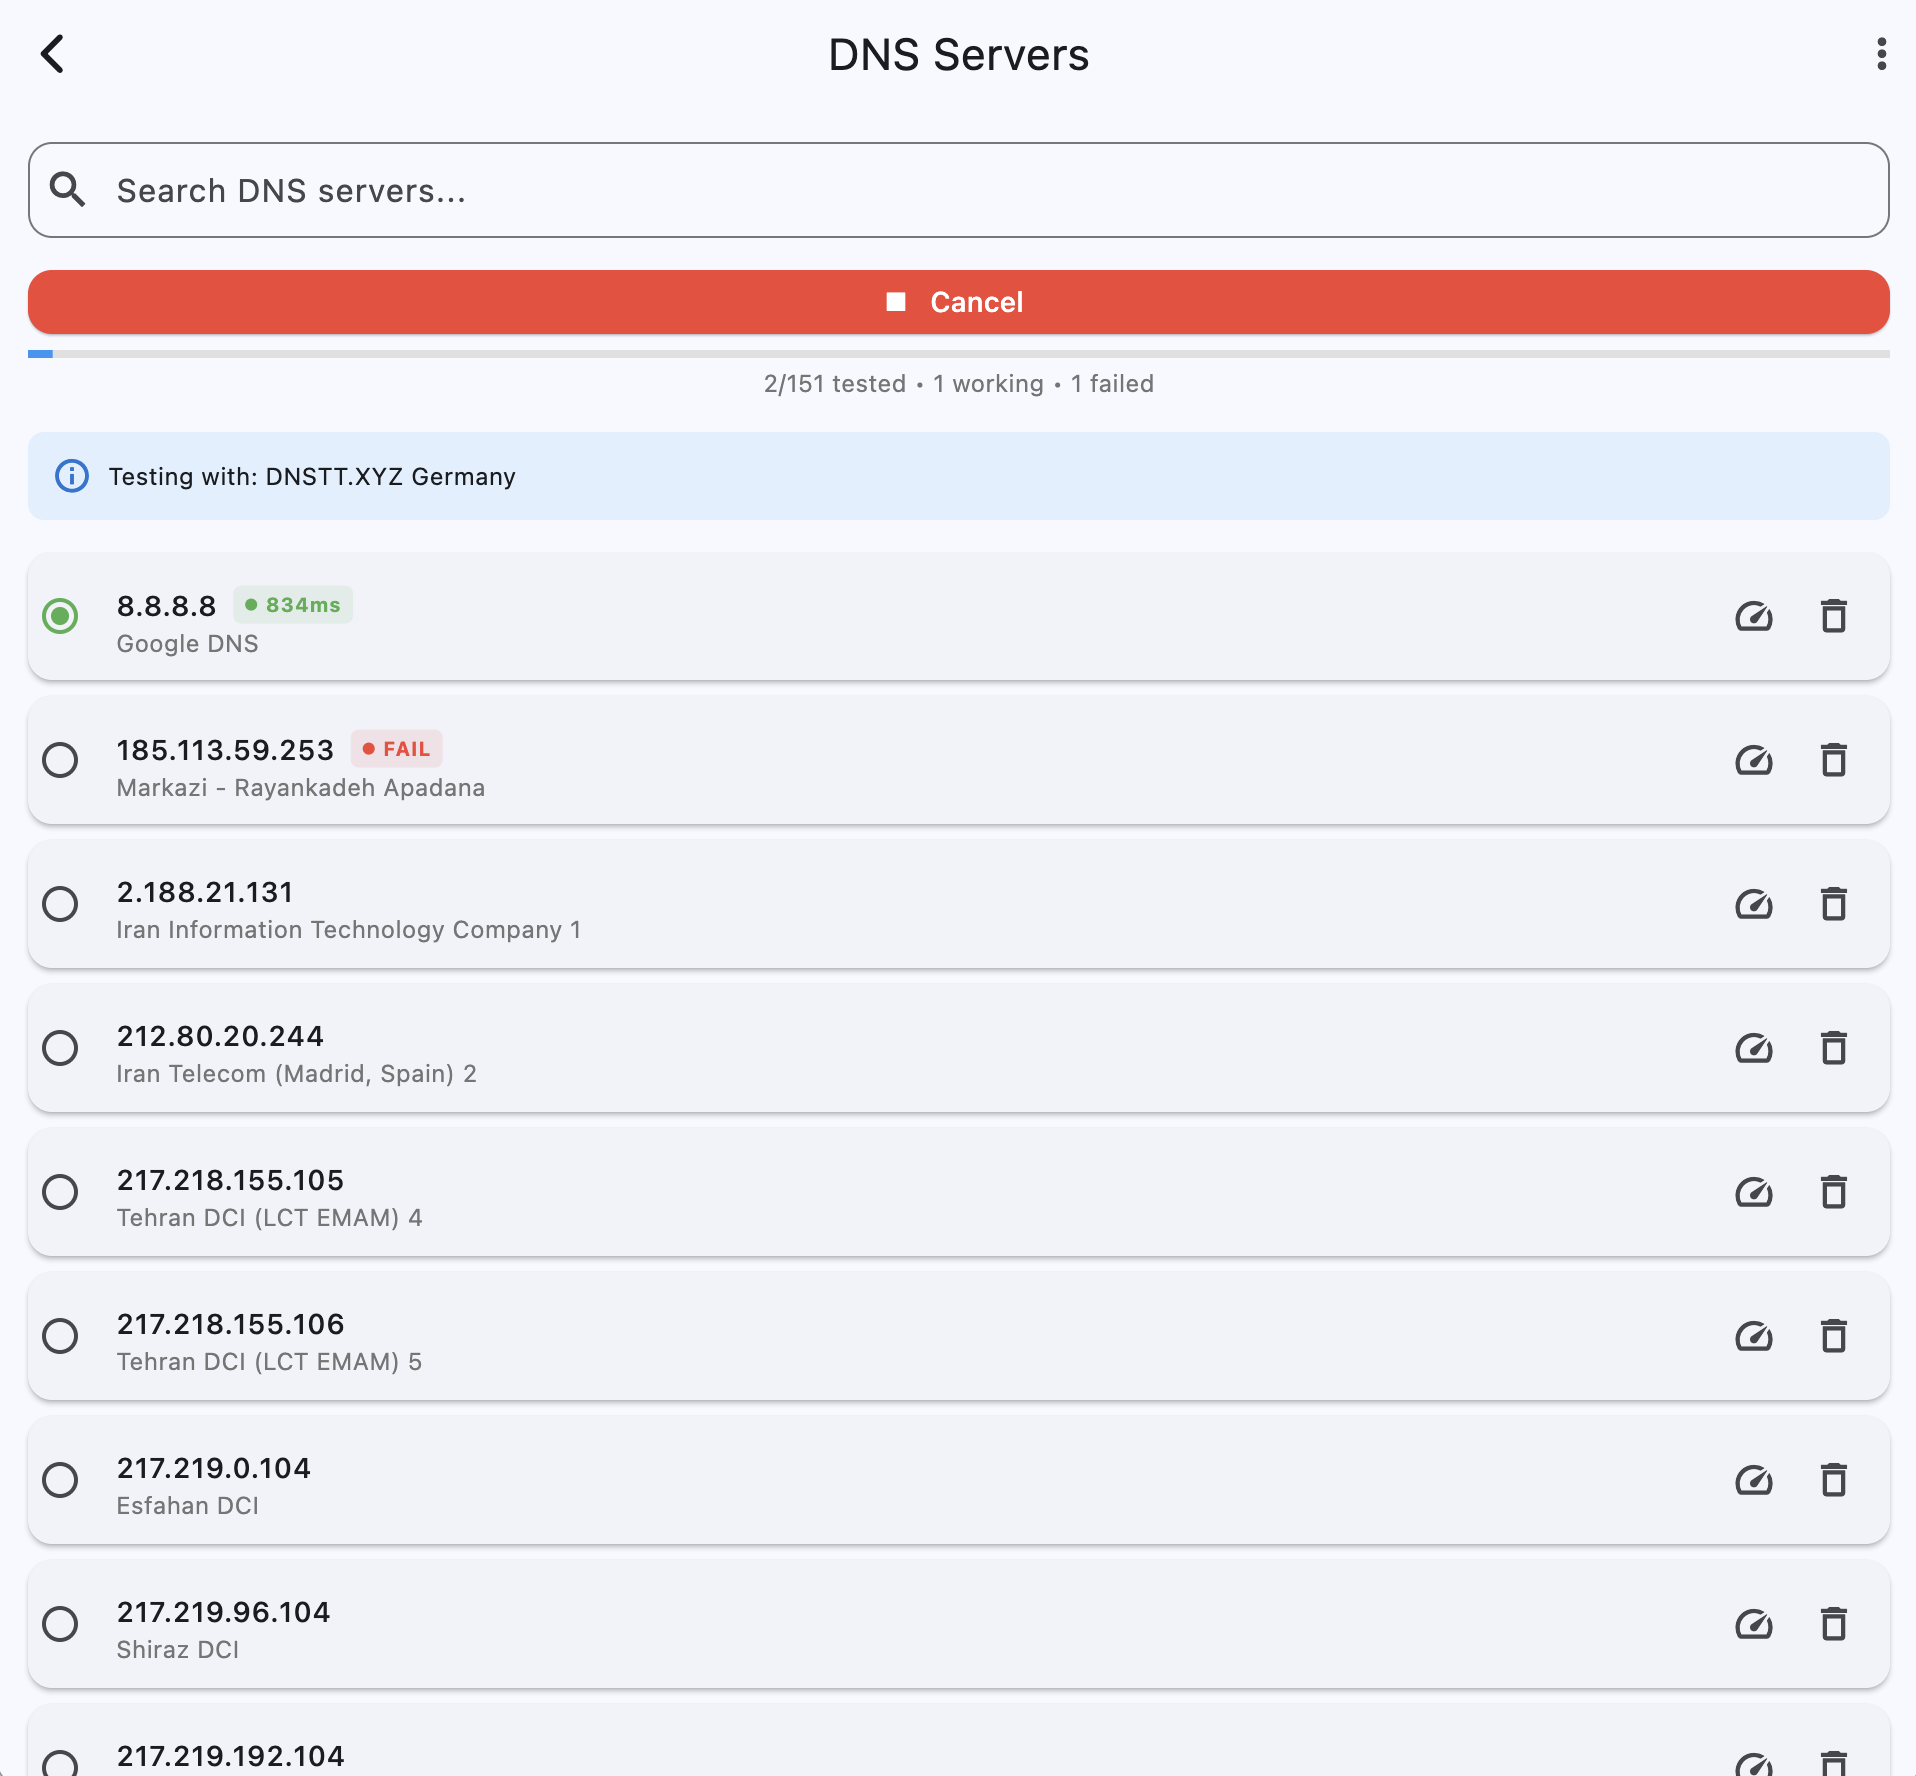The image size is (1916, 1776).
Task: Delete Tehran DCI (LCT EMAM) 4
Action: (x=1833, y=1193)
